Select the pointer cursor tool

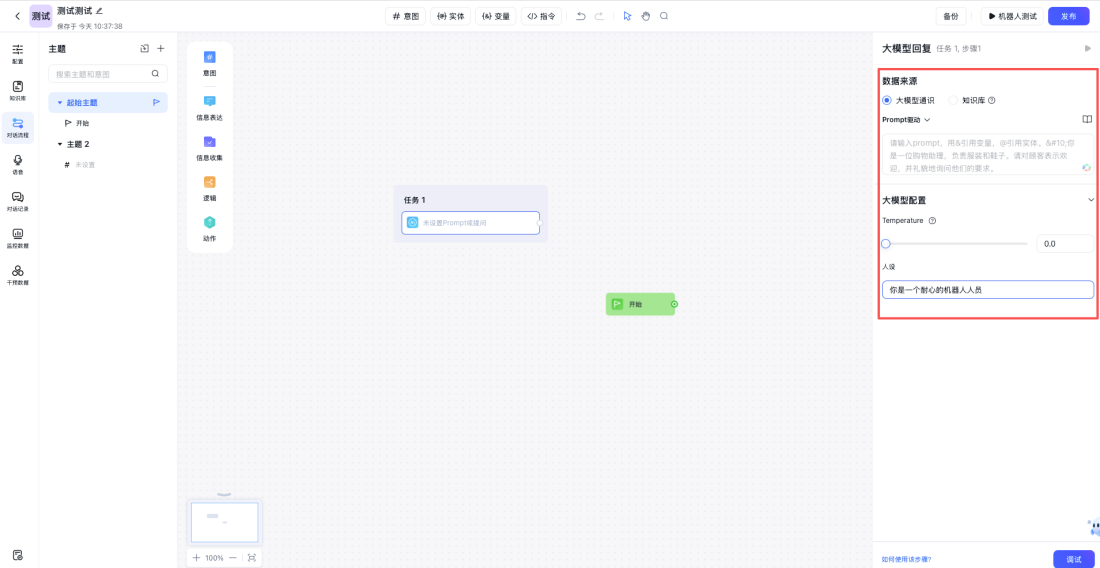coord(628,16)
